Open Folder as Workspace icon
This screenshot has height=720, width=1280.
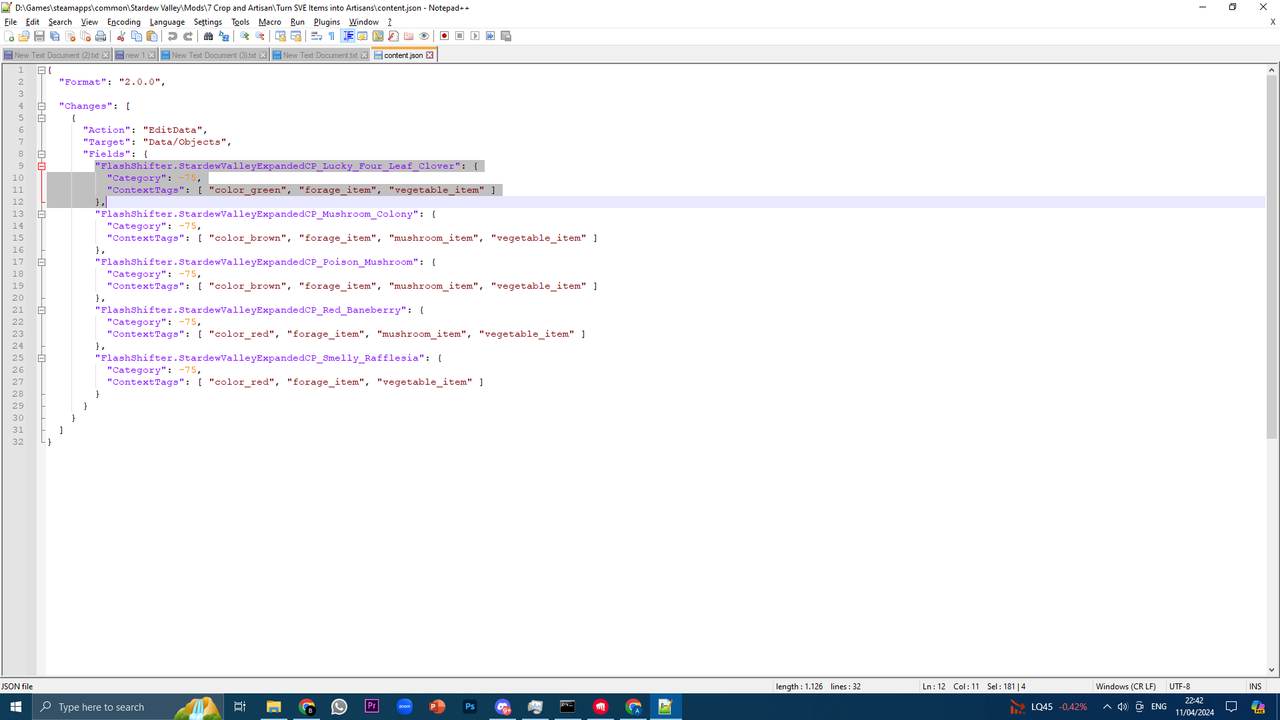click(x=408, y=36)
